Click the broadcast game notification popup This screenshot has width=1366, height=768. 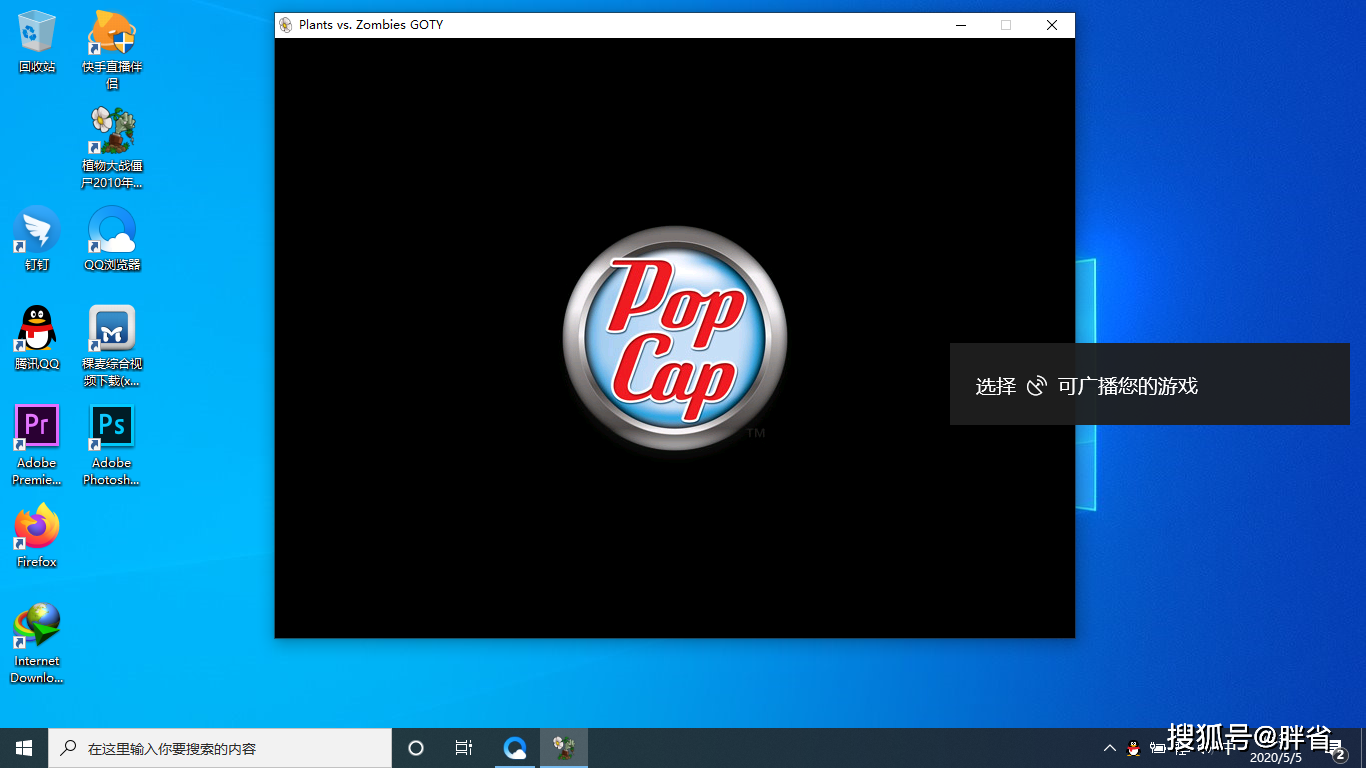(1150, 385)
